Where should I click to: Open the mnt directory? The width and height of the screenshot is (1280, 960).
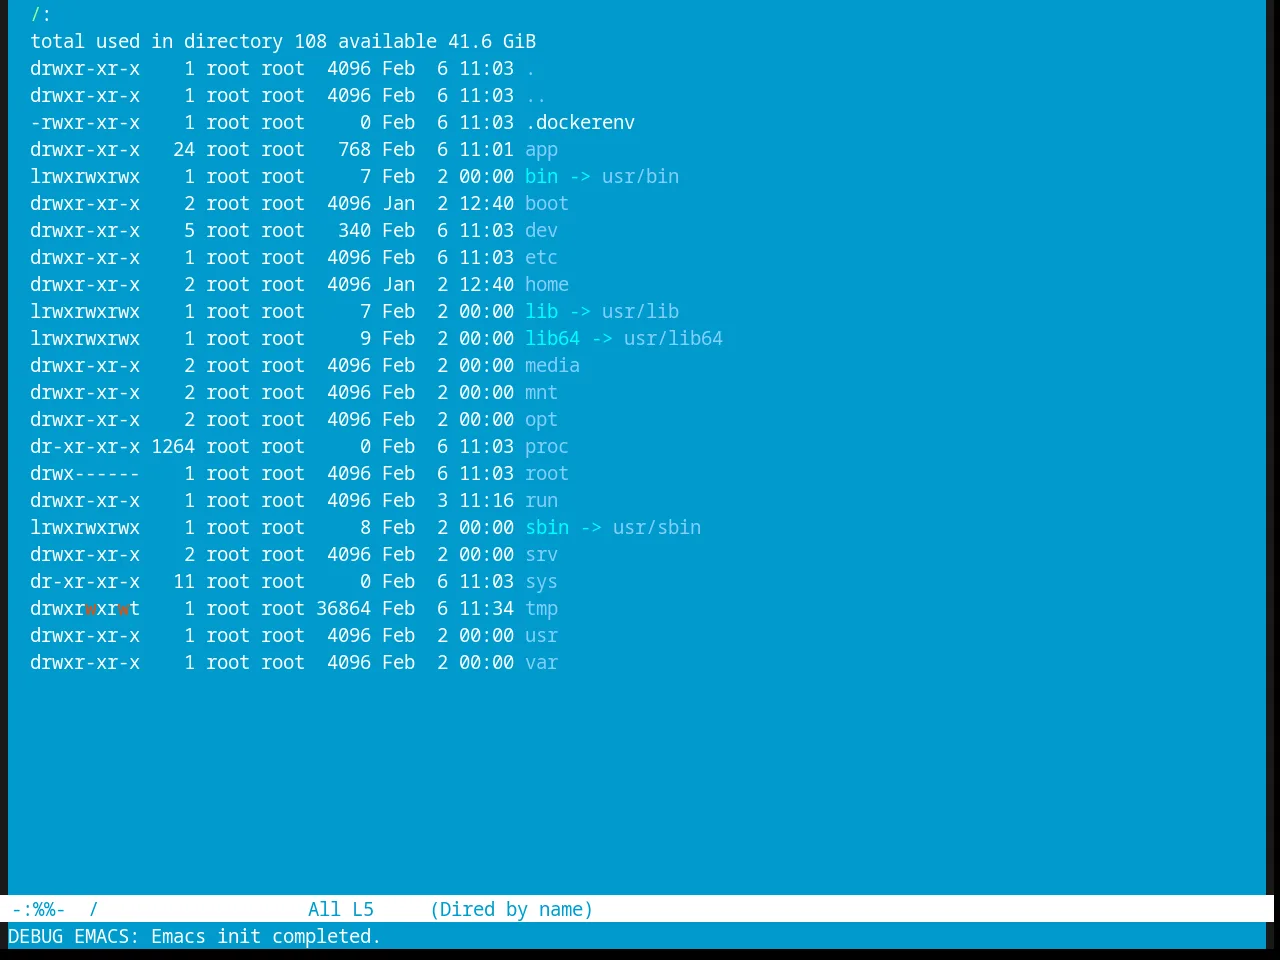coord(541,392)
